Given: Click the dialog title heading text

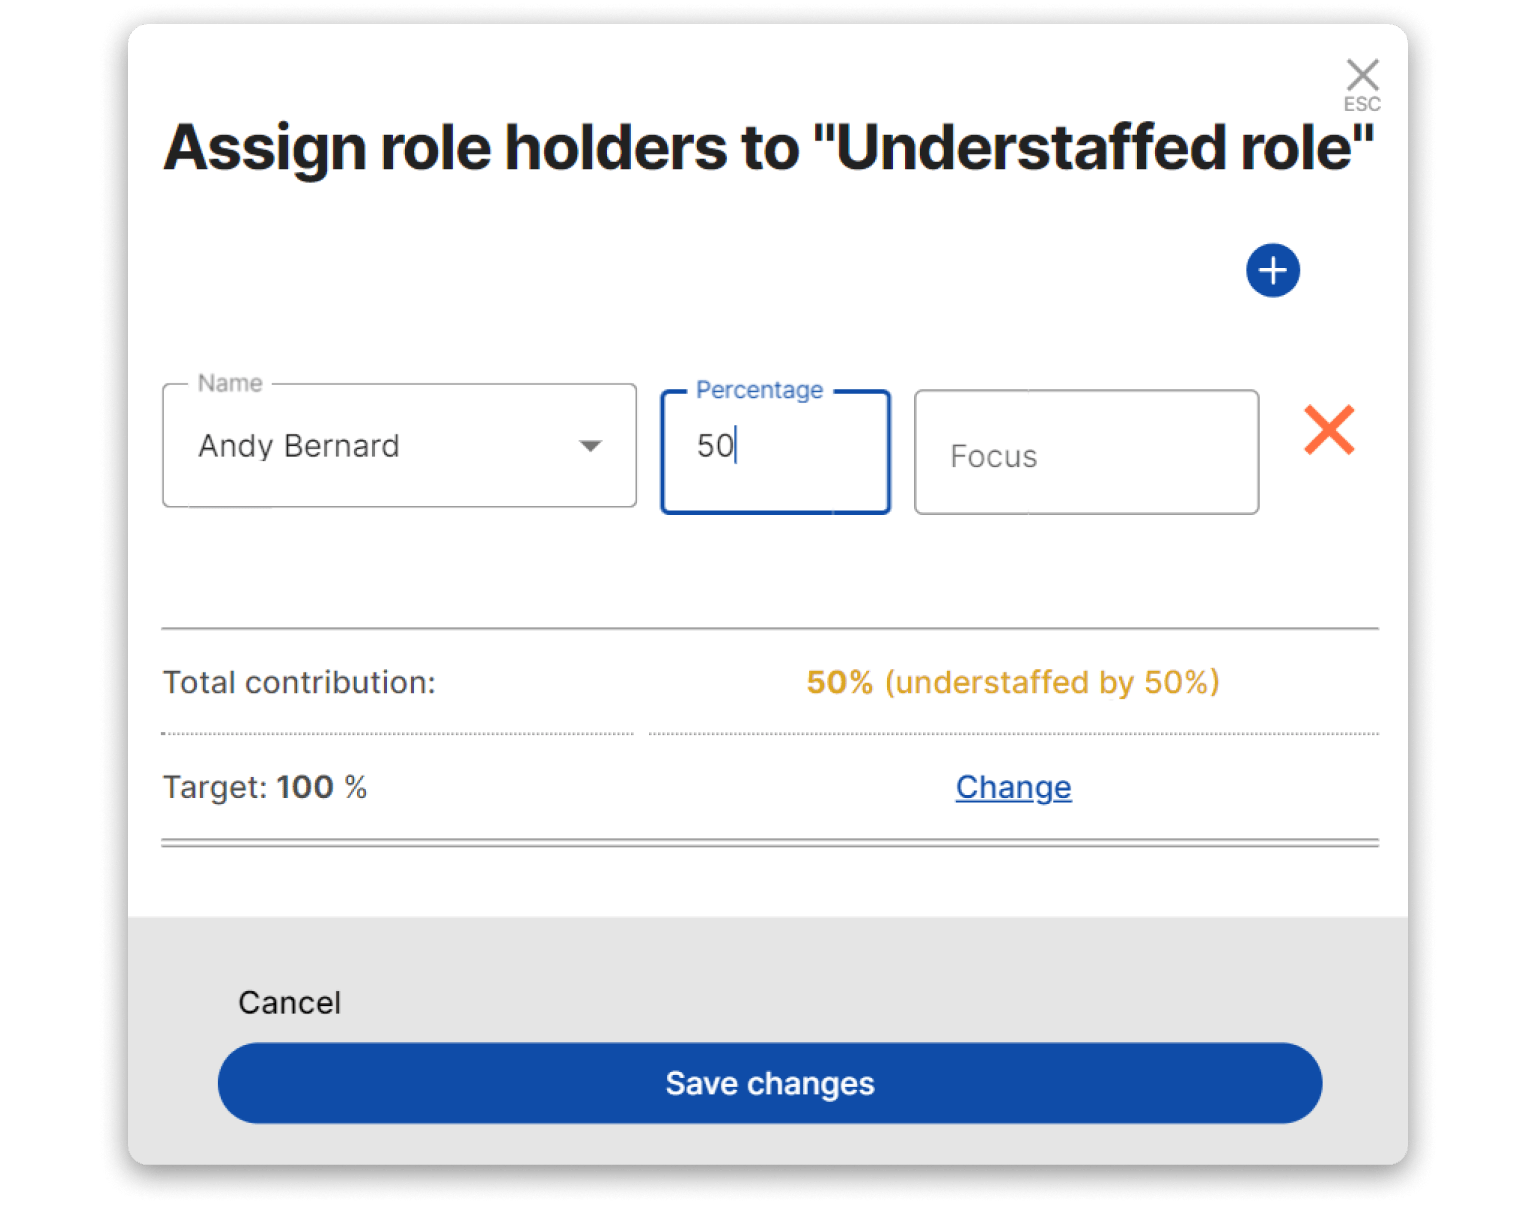Looking at the screenshot, I should tap(768, 148).
